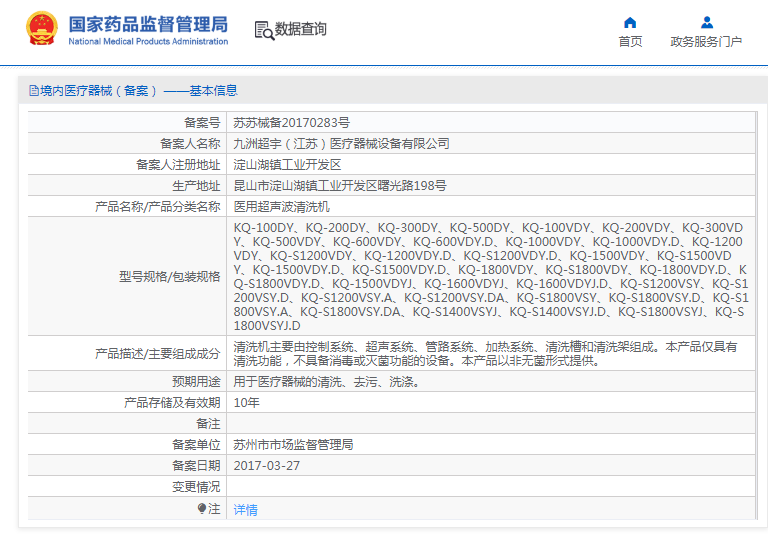
Task: Click the 备案人名称 row label
Action: (x=190, y=144)
